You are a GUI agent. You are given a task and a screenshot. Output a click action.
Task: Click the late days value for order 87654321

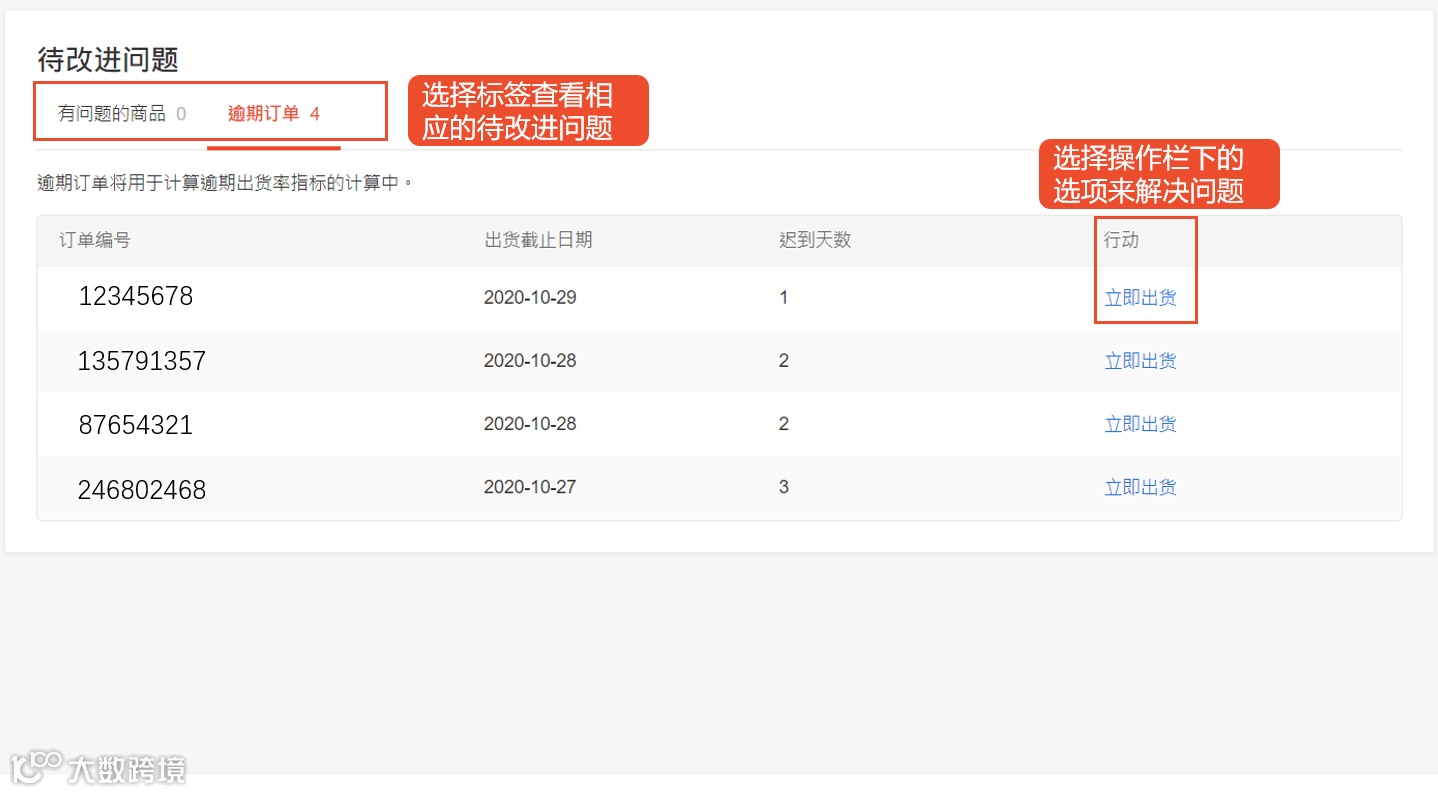[x=784, y=424]
